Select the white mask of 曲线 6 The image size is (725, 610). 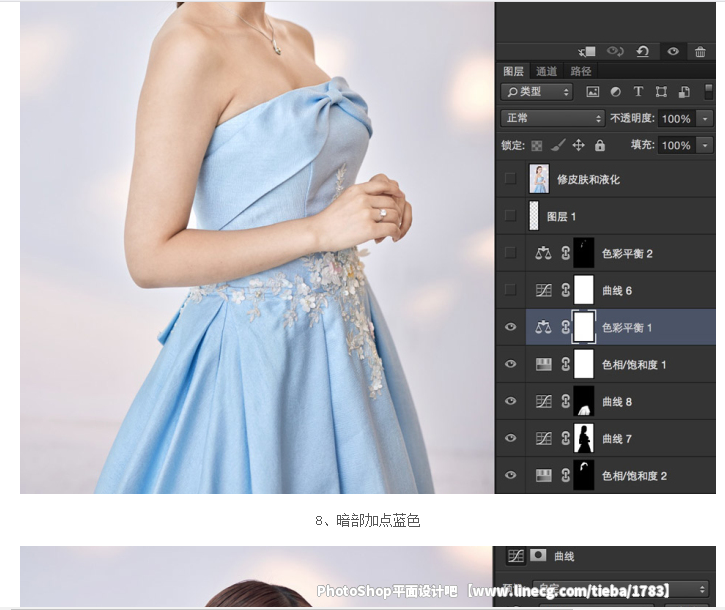tap(584, 290)
